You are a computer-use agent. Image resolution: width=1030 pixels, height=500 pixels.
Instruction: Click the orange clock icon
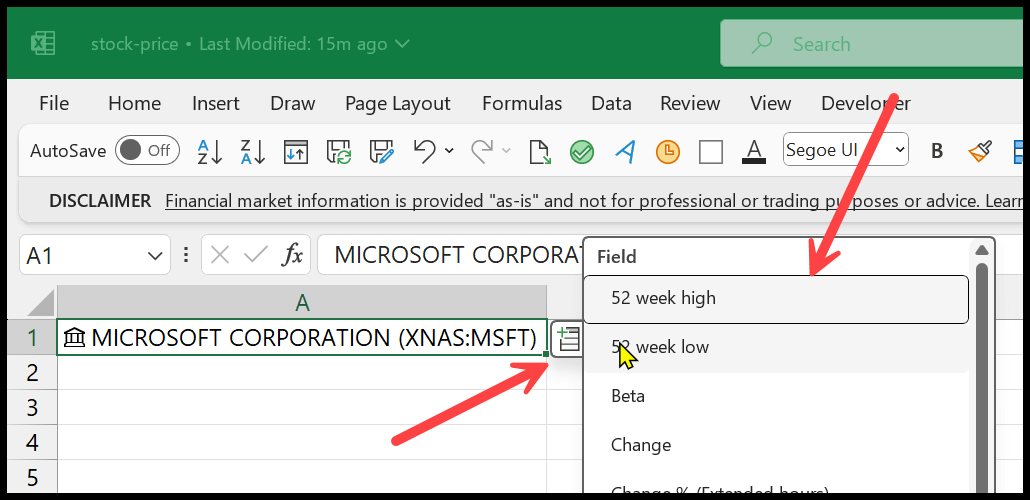click(668, 152)
